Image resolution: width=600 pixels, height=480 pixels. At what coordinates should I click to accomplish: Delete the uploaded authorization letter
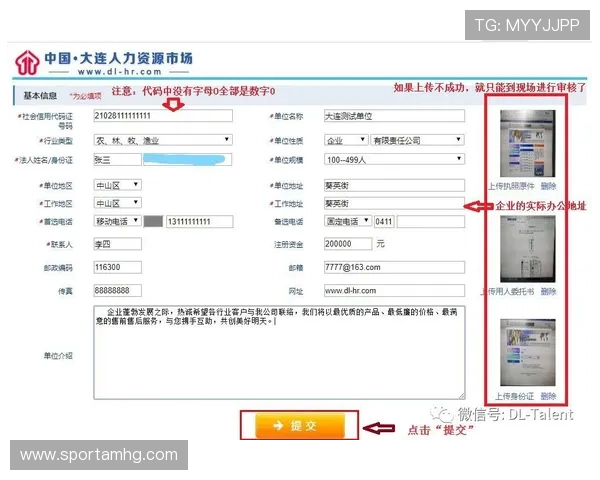[548, 292]
